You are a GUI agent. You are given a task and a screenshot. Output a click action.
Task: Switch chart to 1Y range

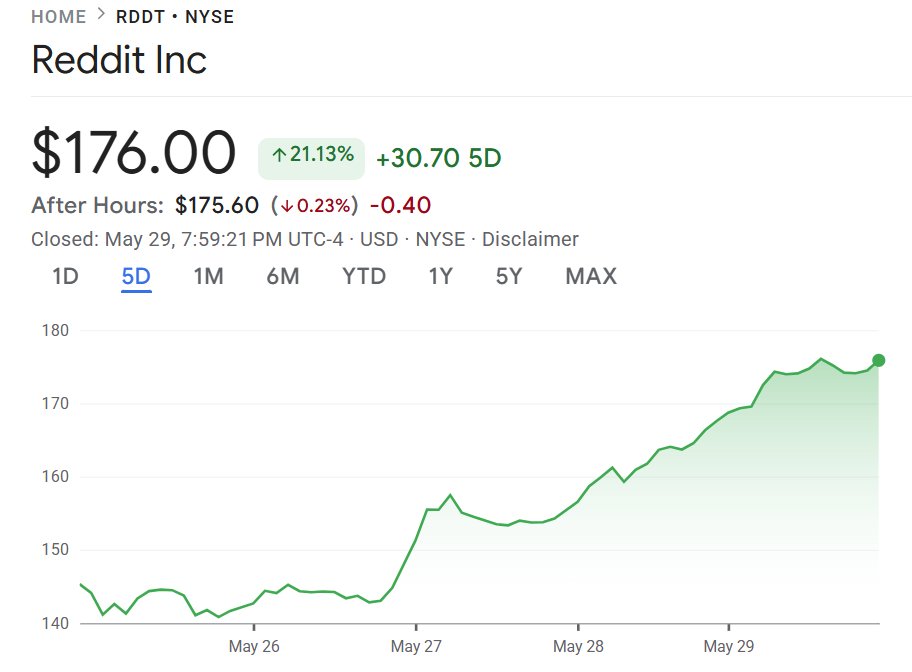point(441,276)
